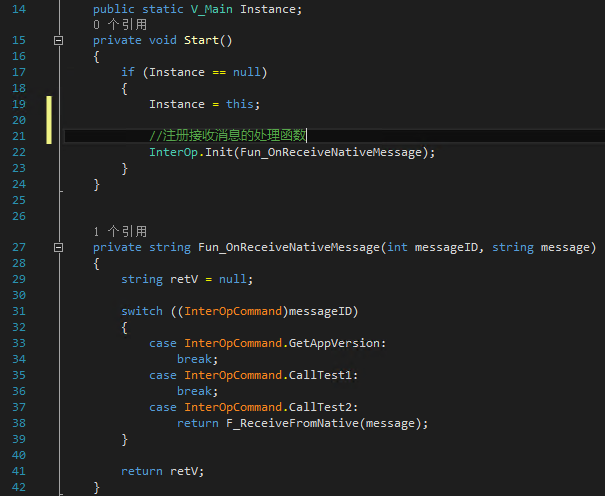Click the green Chinese comment on line 21
This screenshot has width=605, height=496.
228,136
